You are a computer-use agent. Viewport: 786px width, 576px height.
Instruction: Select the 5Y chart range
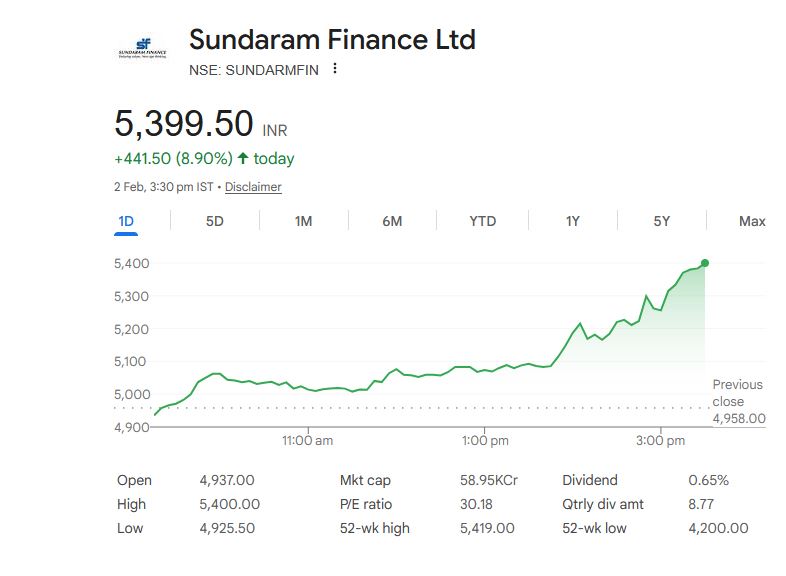(x=661, y=221)
